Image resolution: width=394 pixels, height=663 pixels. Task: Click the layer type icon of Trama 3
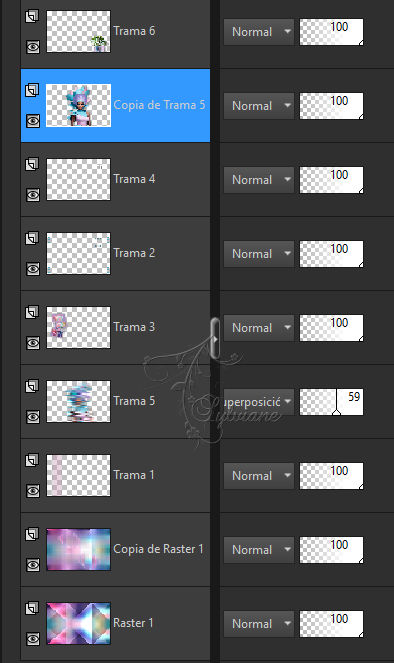tap(32, 312)
